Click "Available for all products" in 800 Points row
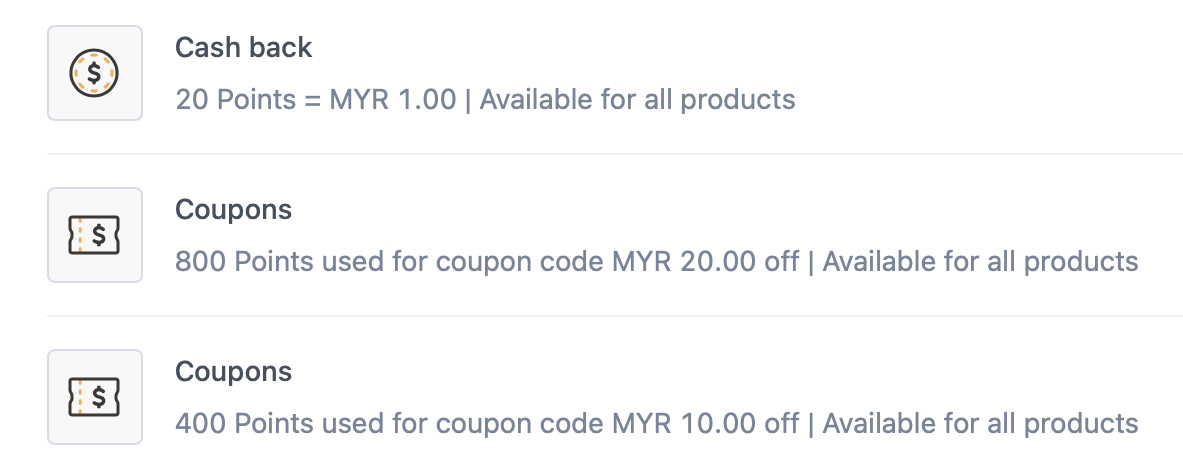1183x471 pixels. pyautogui.click(x=980, y=262)
